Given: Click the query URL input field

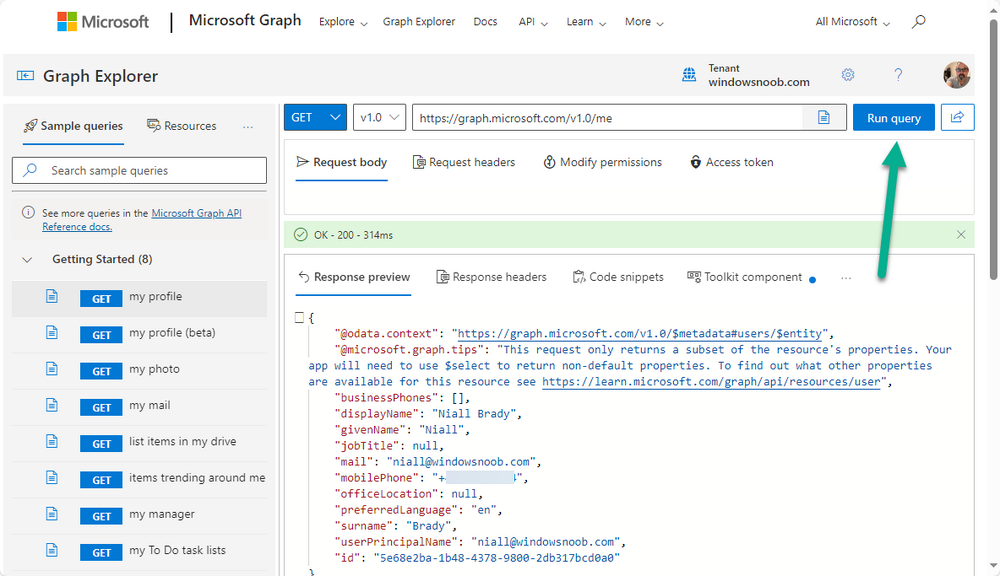Looking at the screenshot, I should [608, 117].
